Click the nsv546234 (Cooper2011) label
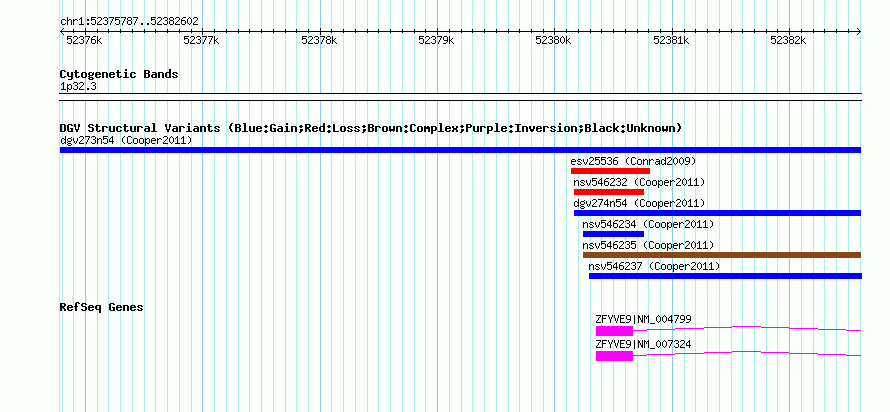This screenshot has width=890, height=412. [x=648, y=224]
